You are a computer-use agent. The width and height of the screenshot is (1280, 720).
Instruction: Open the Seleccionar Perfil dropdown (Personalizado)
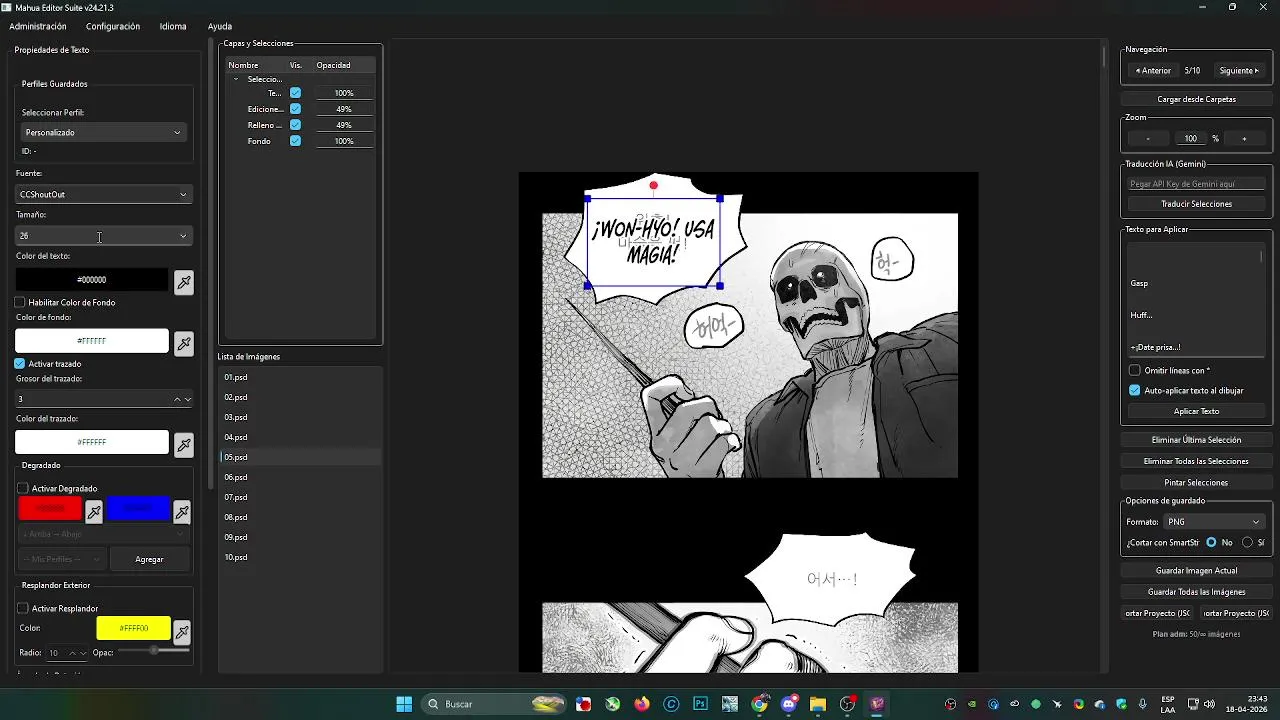(103, 132)
